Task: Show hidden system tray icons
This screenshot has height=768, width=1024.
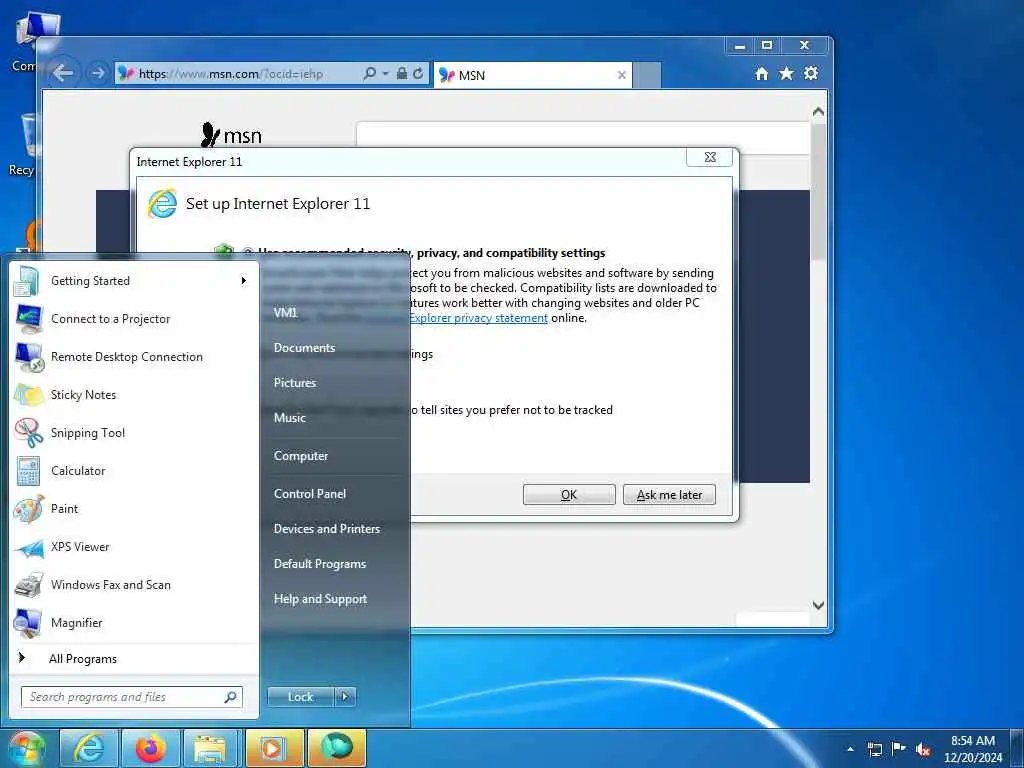Action: tap(850, 749)
